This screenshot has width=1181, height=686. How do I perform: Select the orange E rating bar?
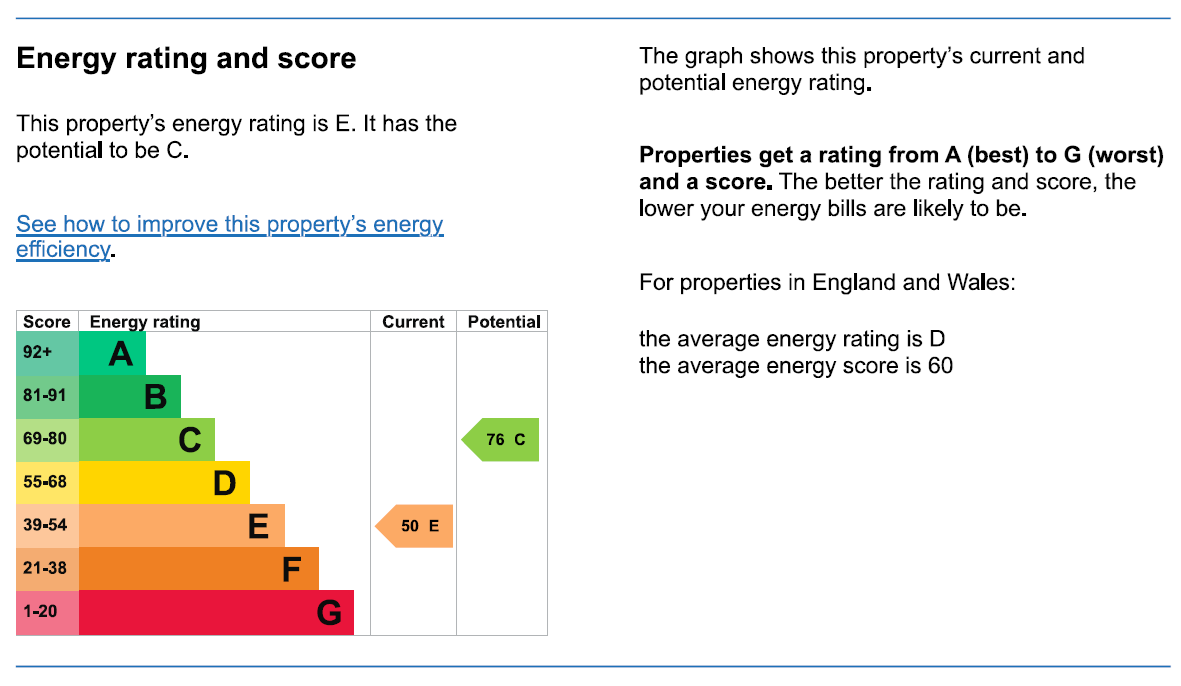181,526
